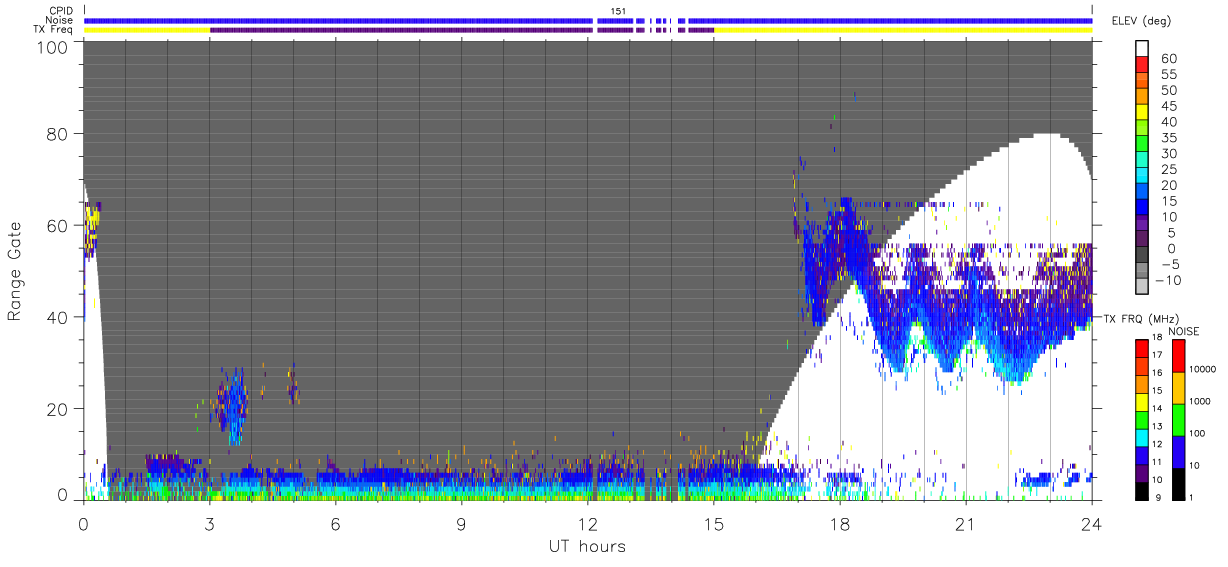1228x567 pixels.
Task: Select ELEV colorbar segment between 40 and 45
Action: coord(1144,113)
